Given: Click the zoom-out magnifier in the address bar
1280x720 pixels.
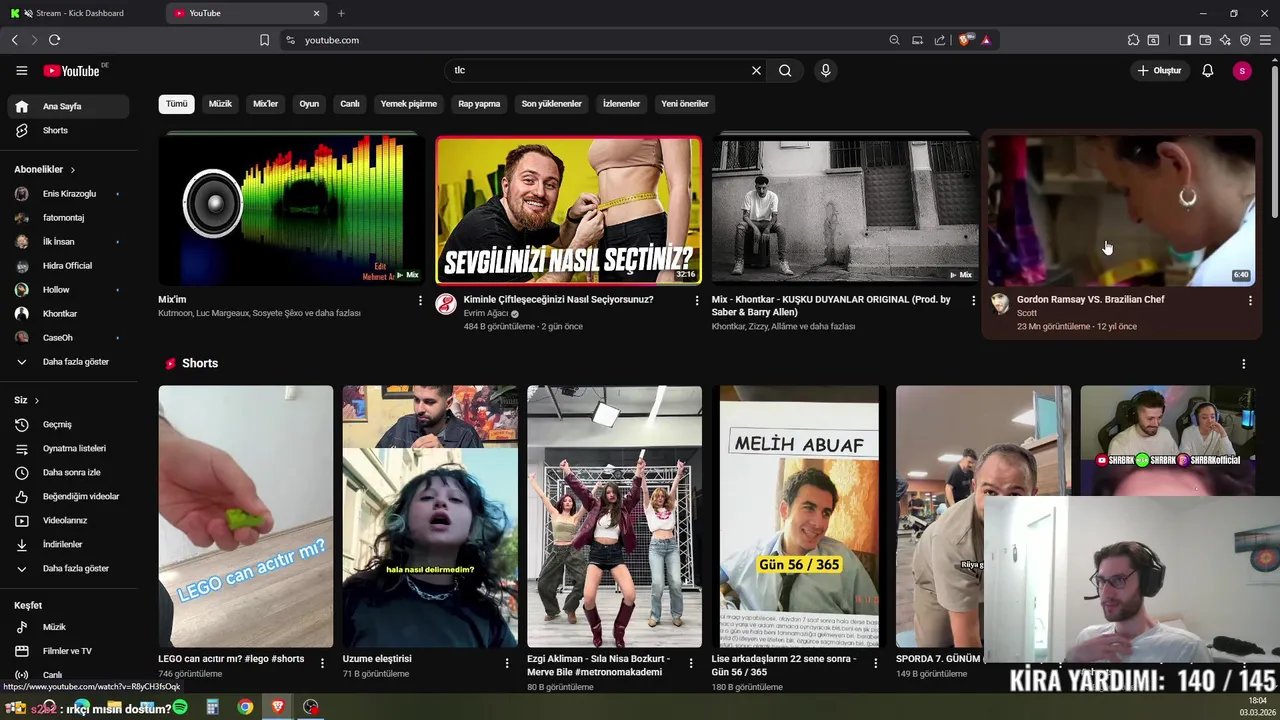Looking at the screenshot, I should pyautogui.click(x=894, y=40).
